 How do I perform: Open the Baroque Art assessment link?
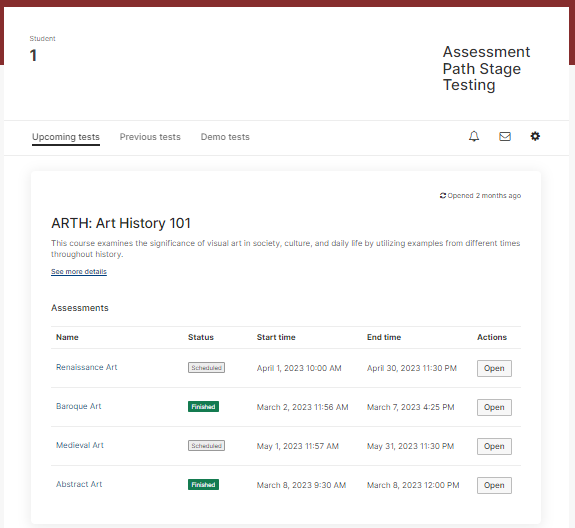(x=78, y=406)
